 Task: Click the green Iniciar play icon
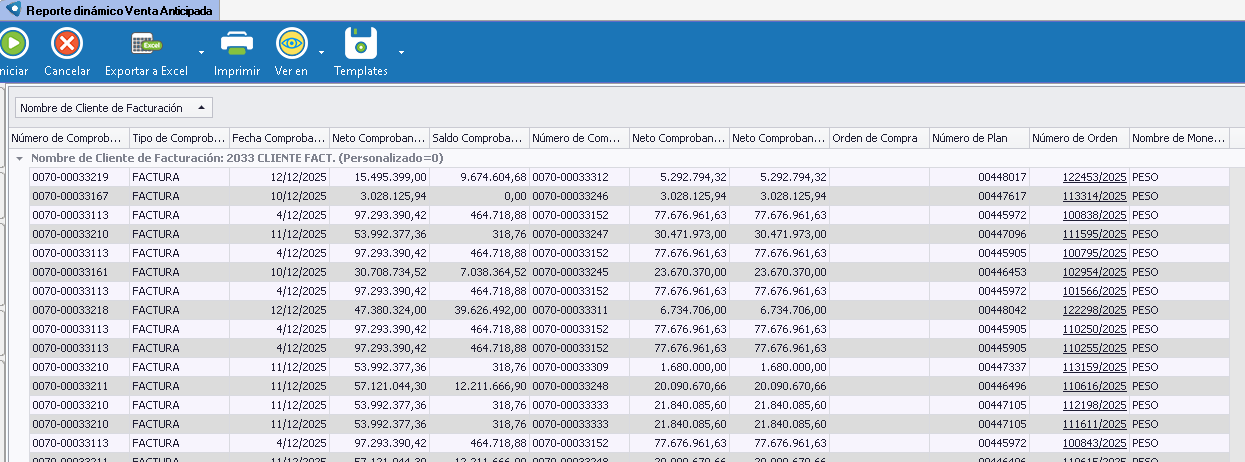(13, 44)
